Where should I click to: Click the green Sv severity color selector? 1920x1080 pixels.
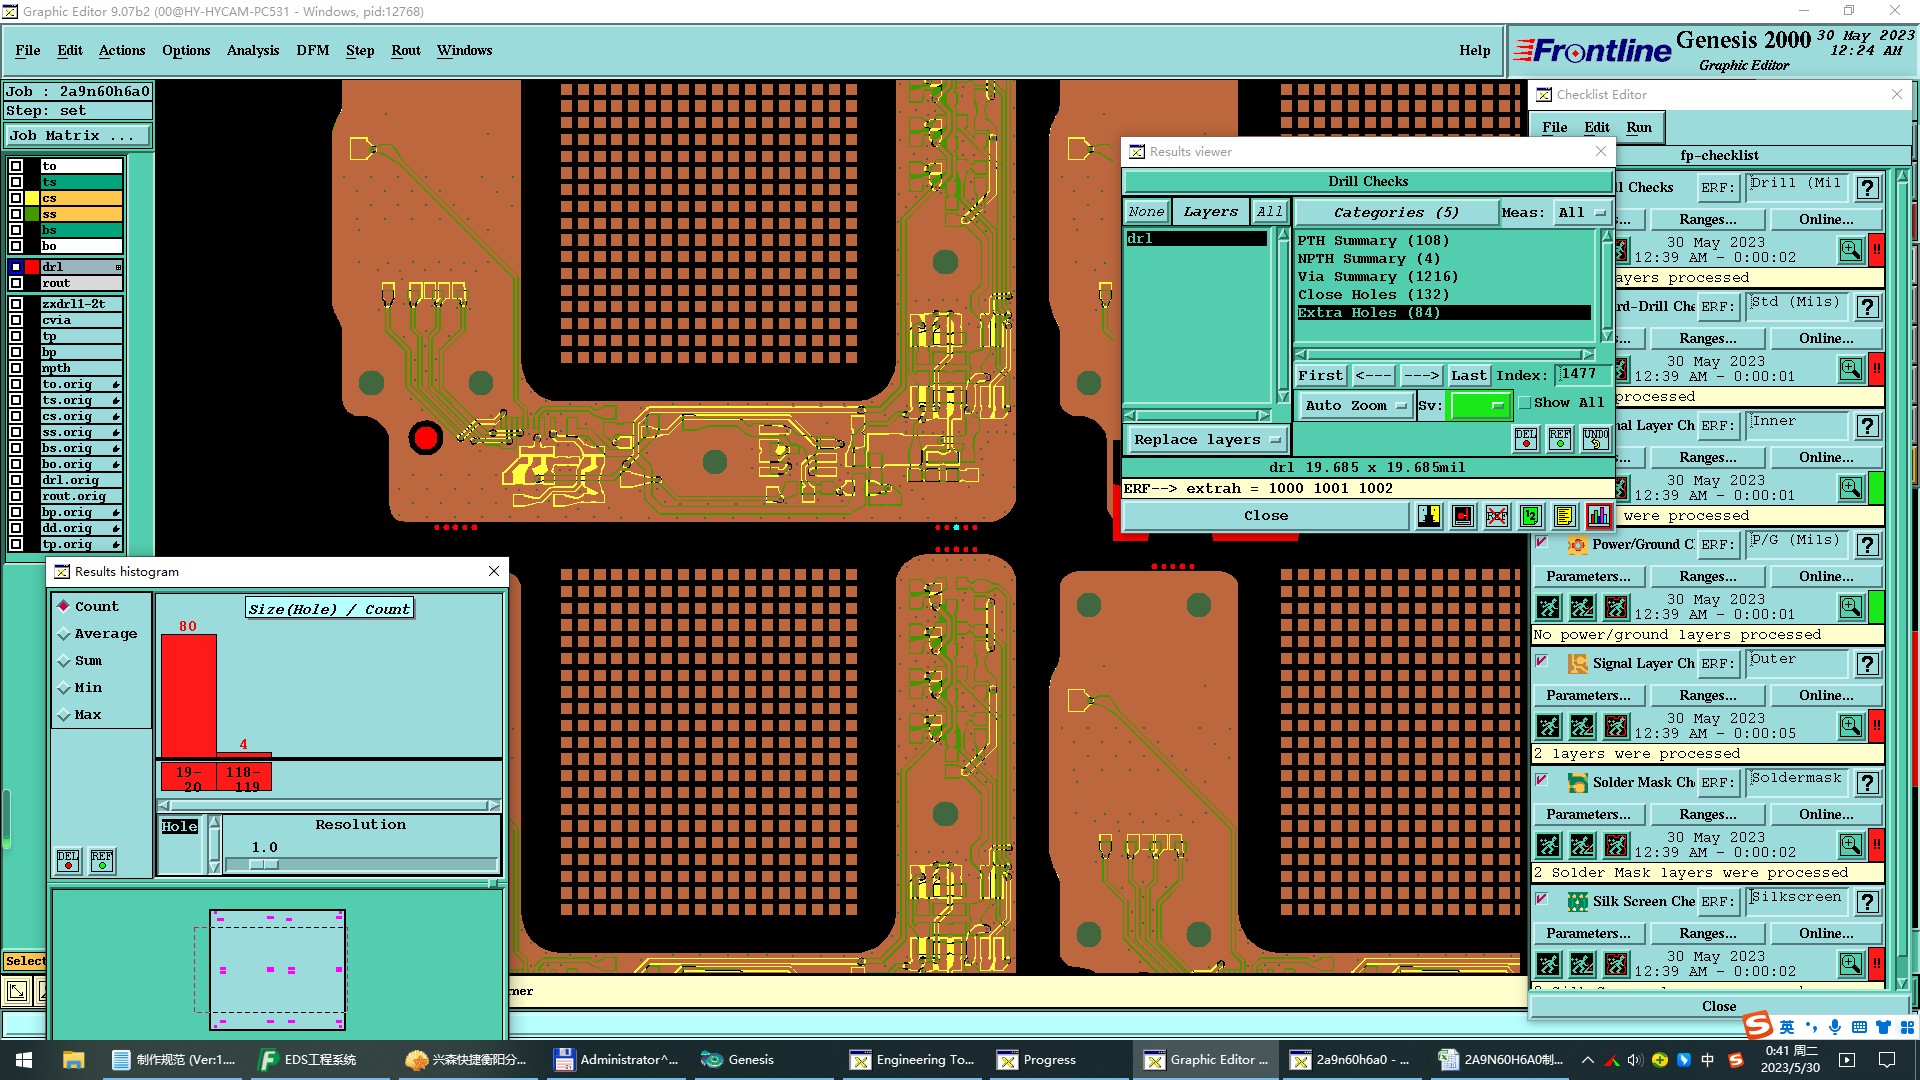(1479, 406)
